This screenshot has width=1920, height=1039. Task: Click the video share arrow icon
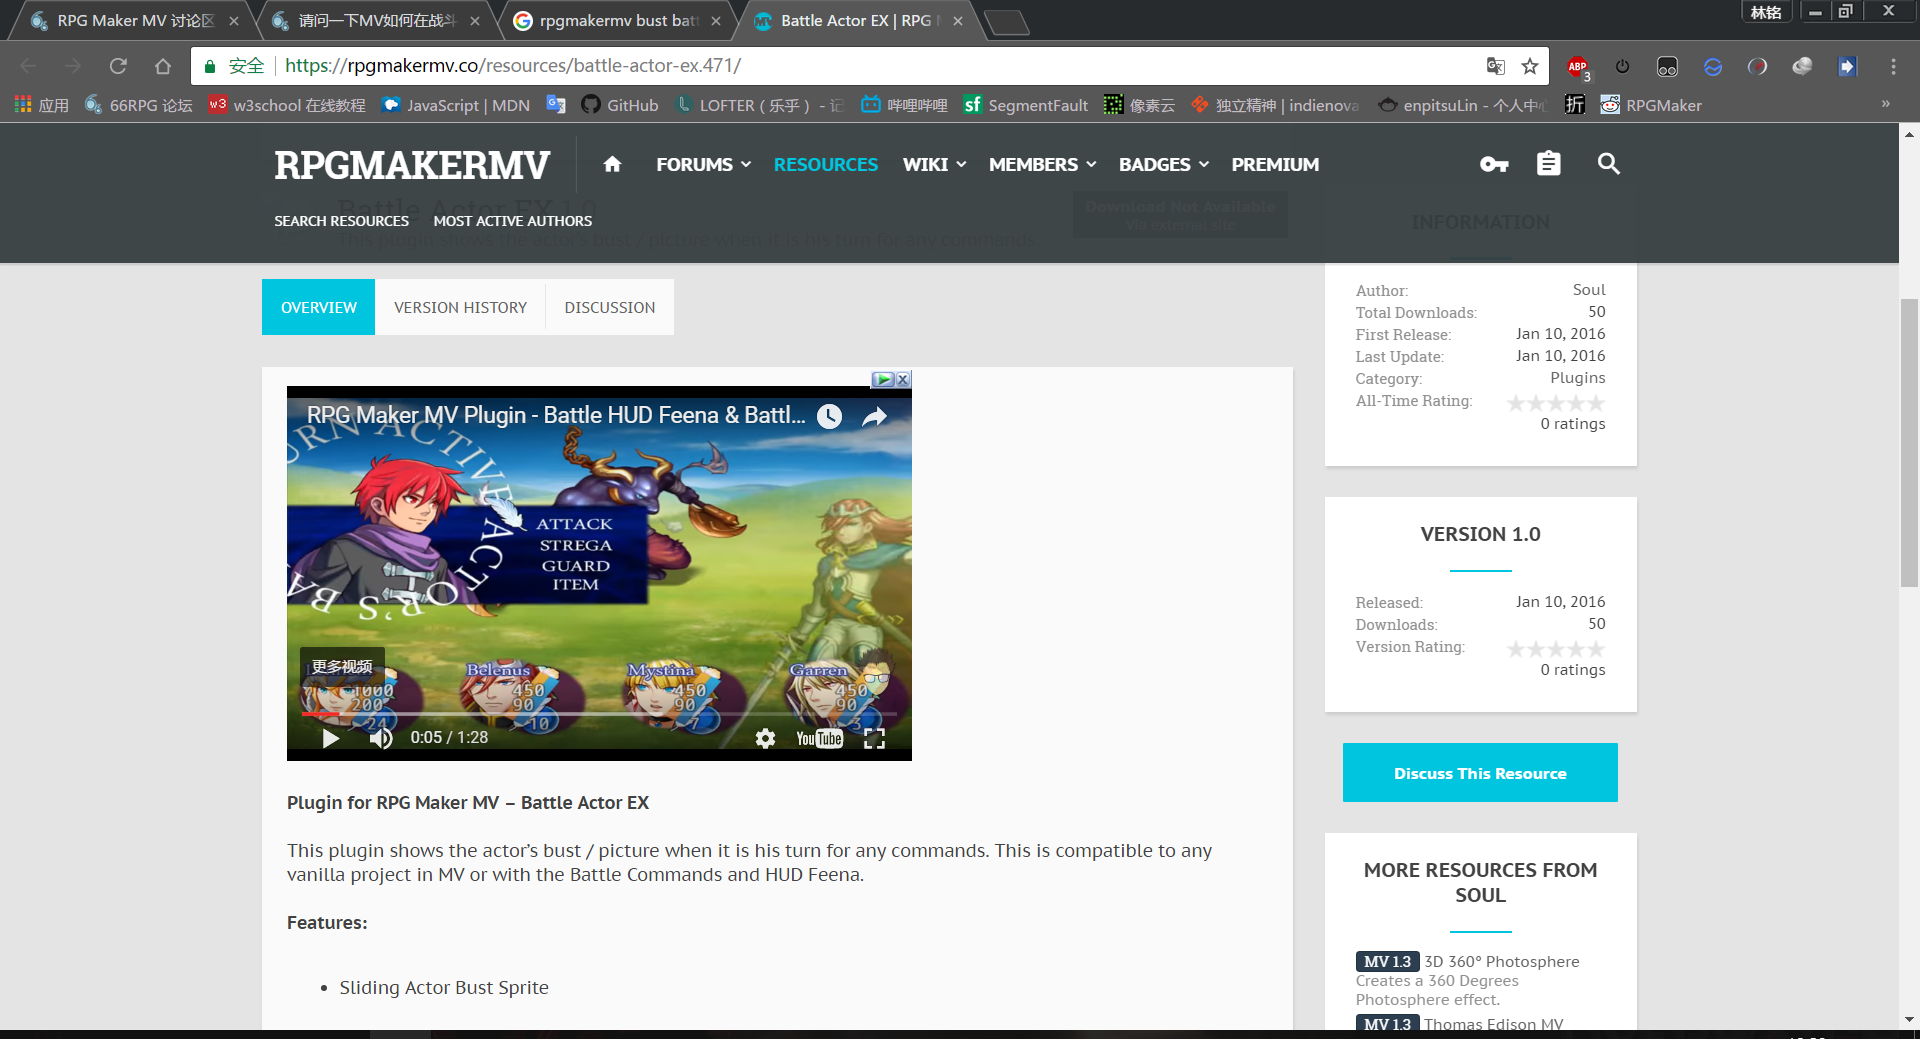click(x=874, y=416)
